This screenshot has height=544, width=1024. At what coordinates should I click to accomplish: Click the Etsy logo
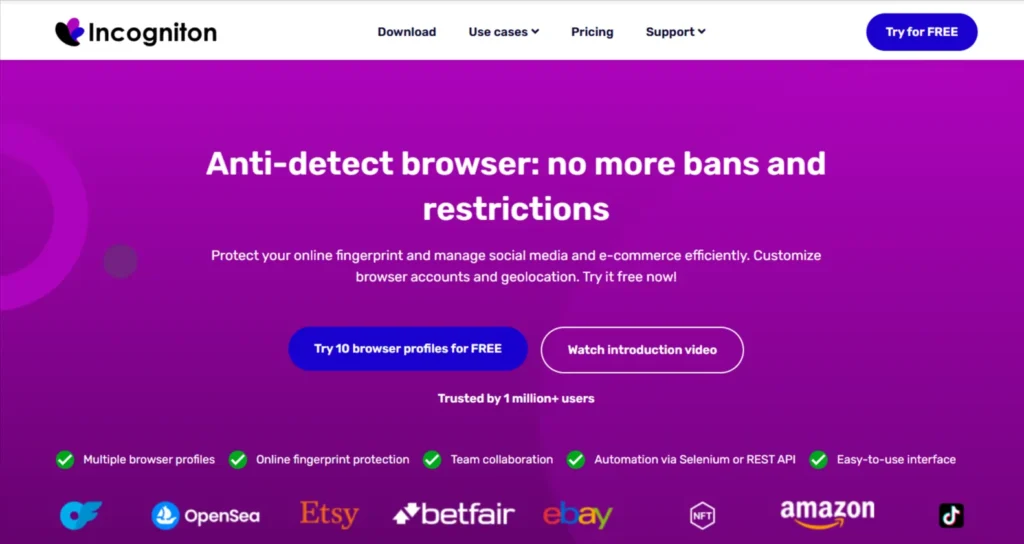pyautogui.click(x=329, y=515)
